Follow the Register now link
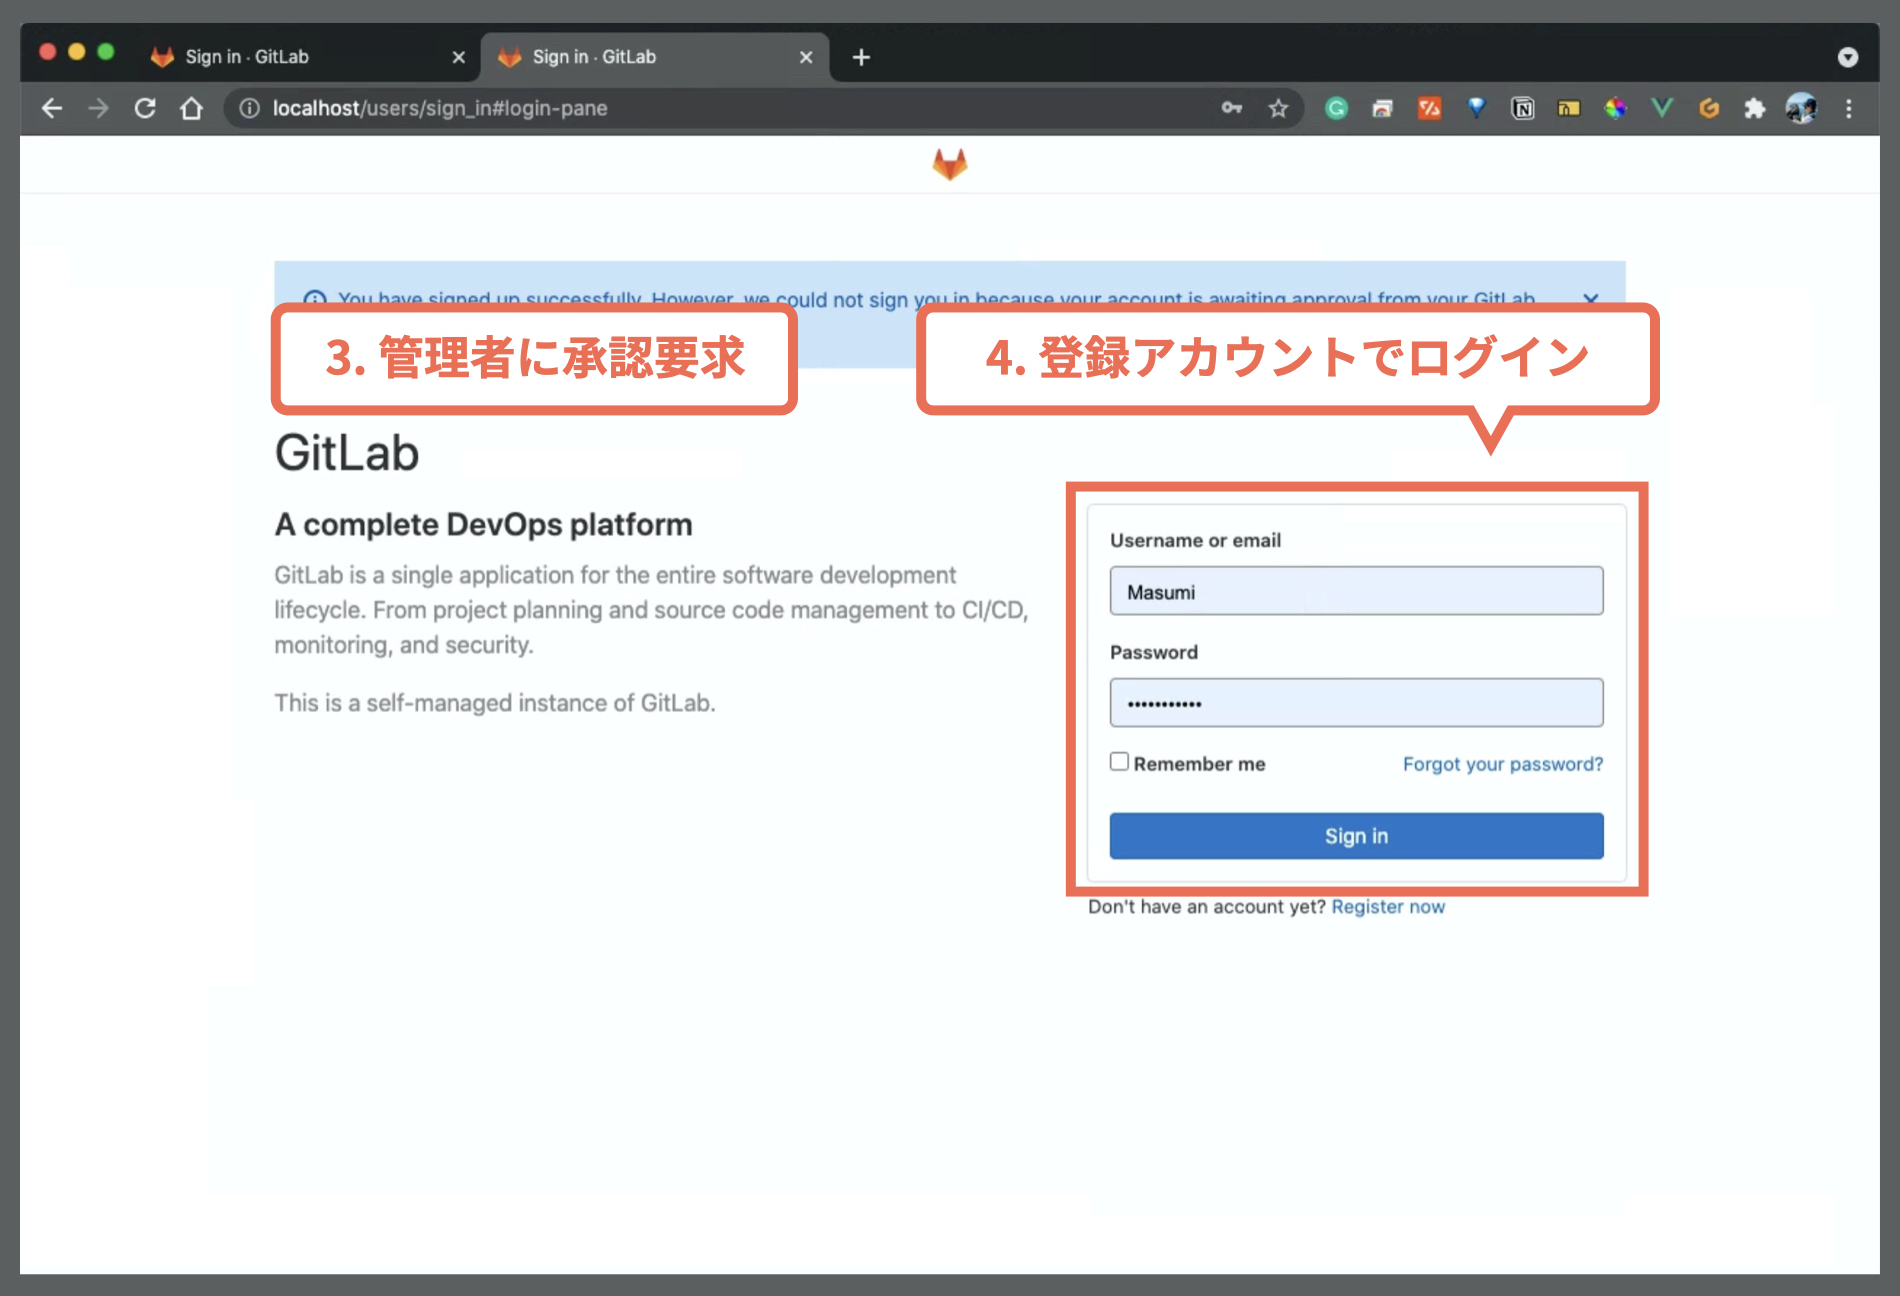This screenshot has width=1900, height=1296. pyautogui.click(x=1388, y=906)
